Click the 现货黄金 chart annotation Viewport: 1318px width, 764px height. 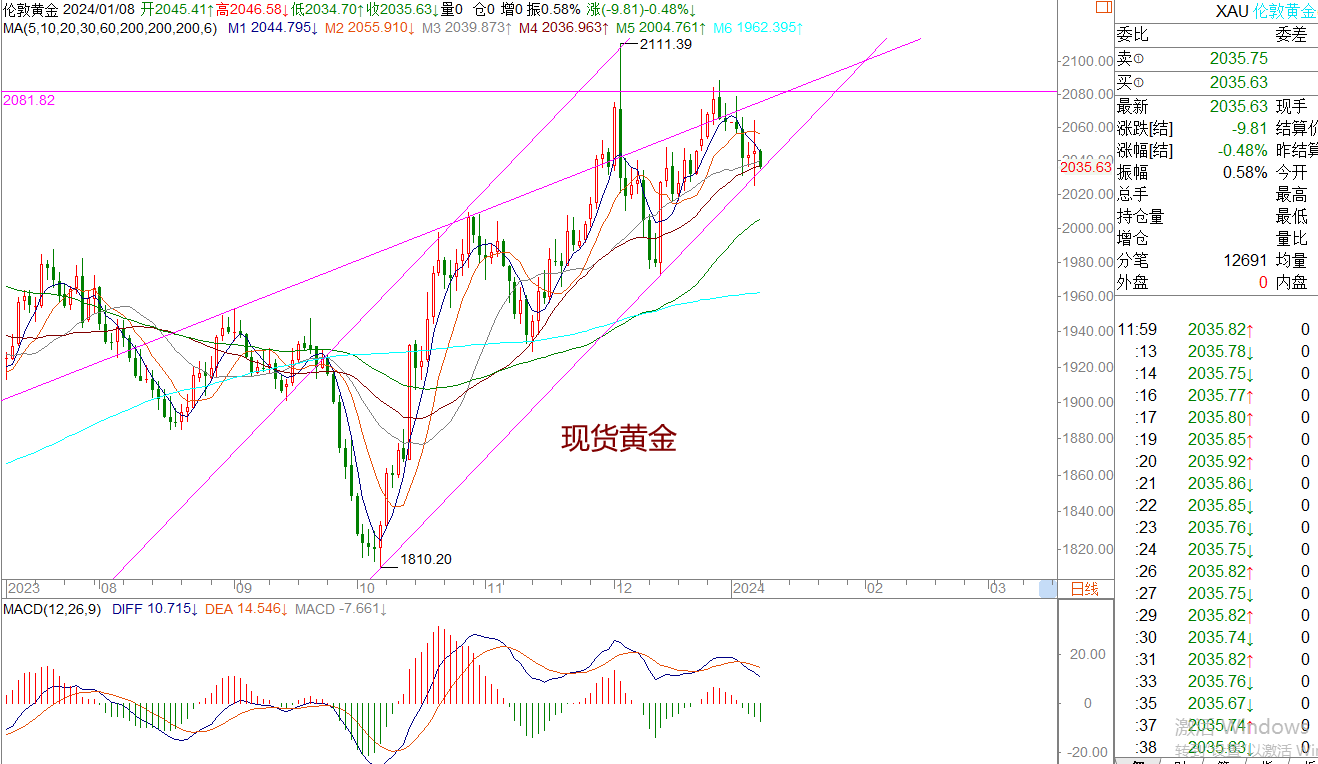618,437
